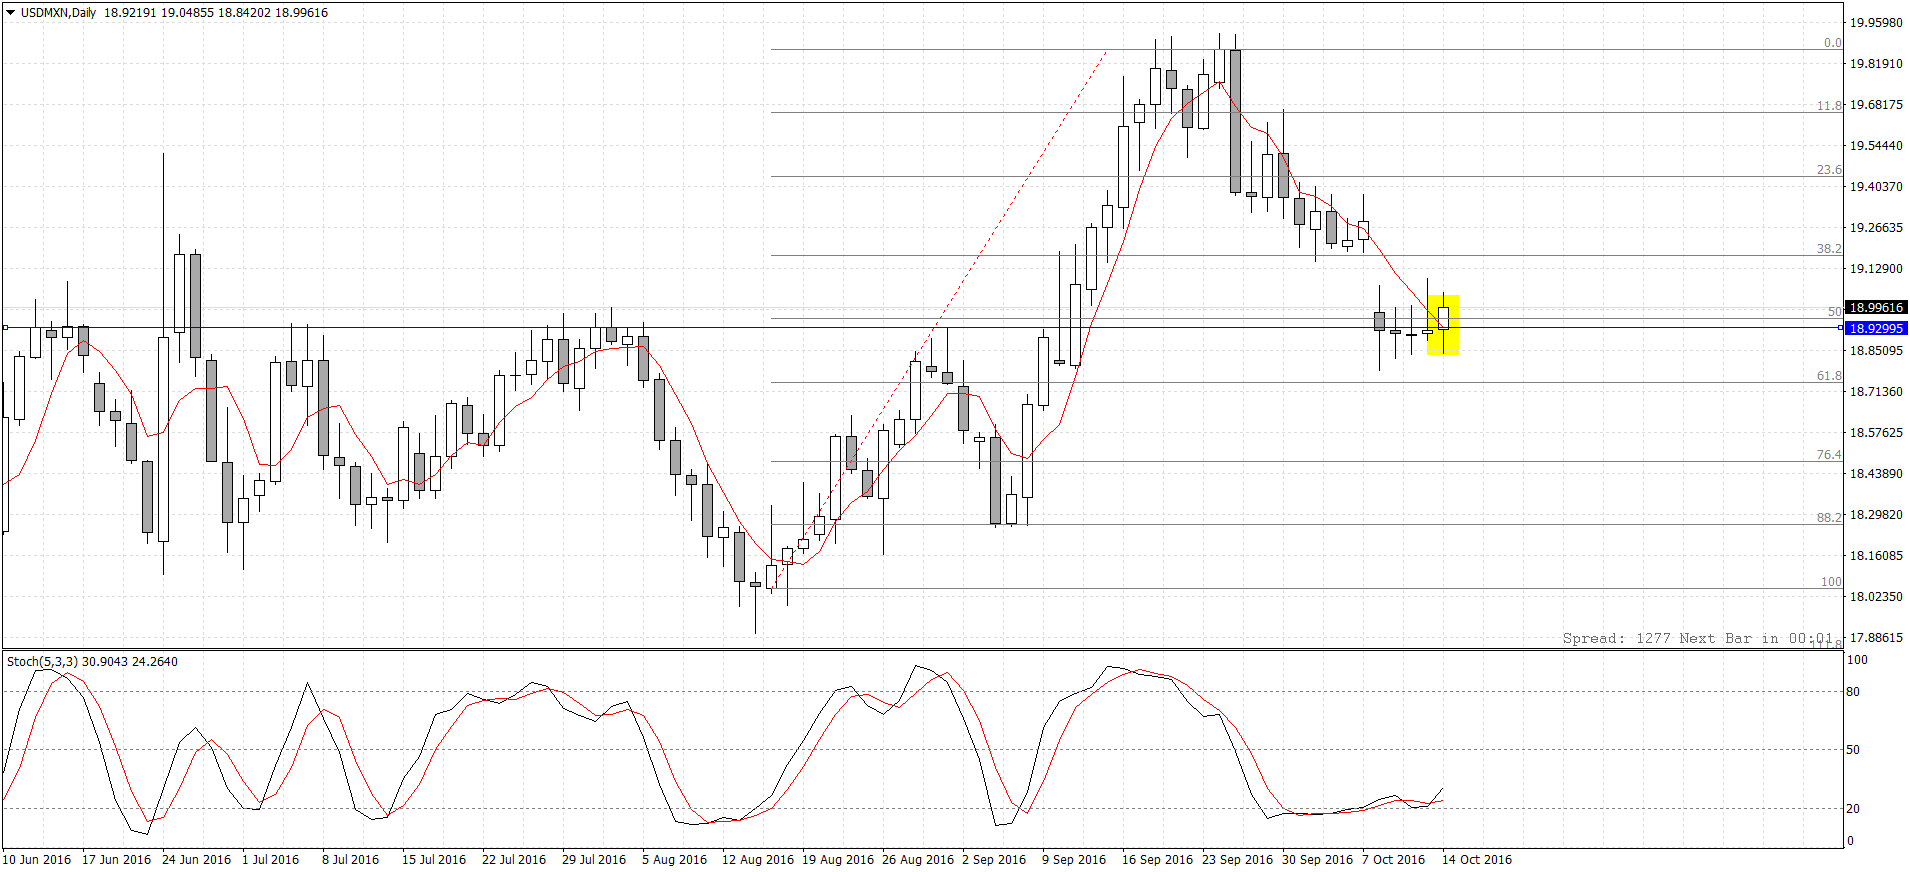Click Fibonacci level label 76.4
Viewport: 1910px width, 872px height.
click(1829, 455)
